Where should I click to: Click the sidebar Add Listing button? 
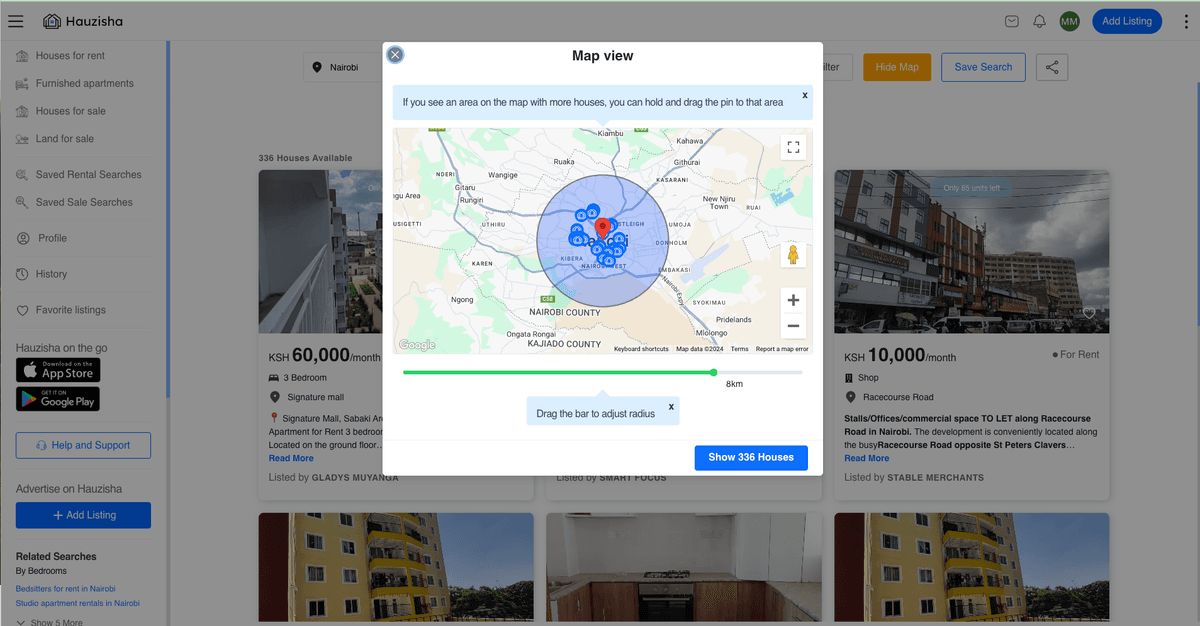(x=83, y=515)
